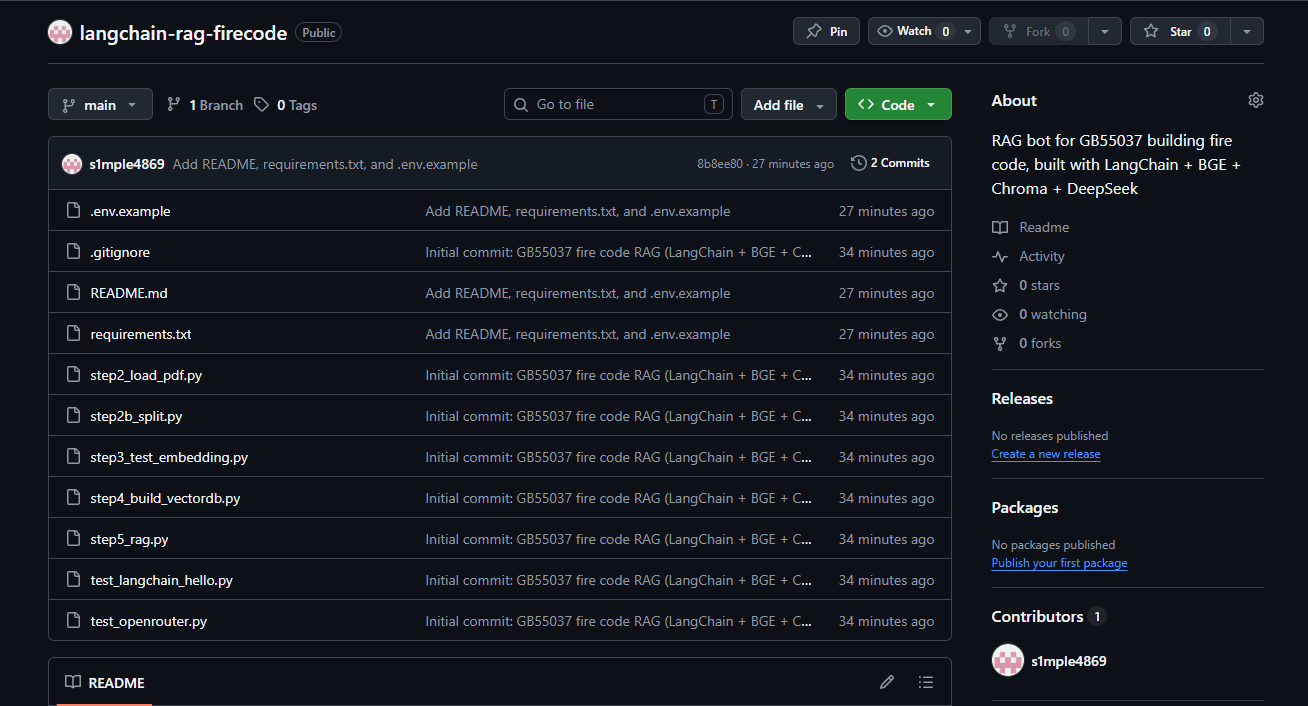1308x706 pixels.
Task: Click the Fork button
Action: coord(1038,31)
